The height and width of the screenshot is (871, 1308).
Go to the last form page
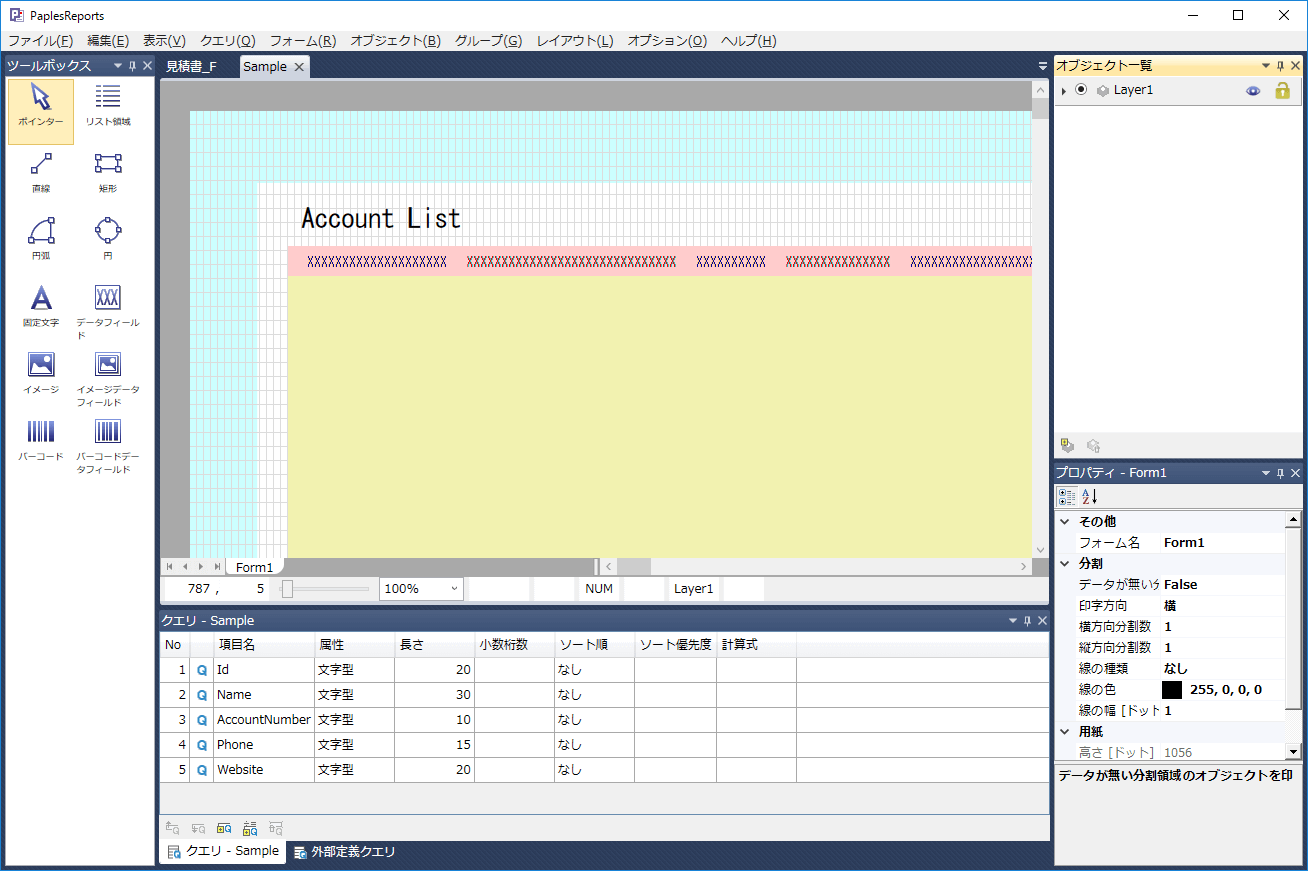click(x=218, y=567)
